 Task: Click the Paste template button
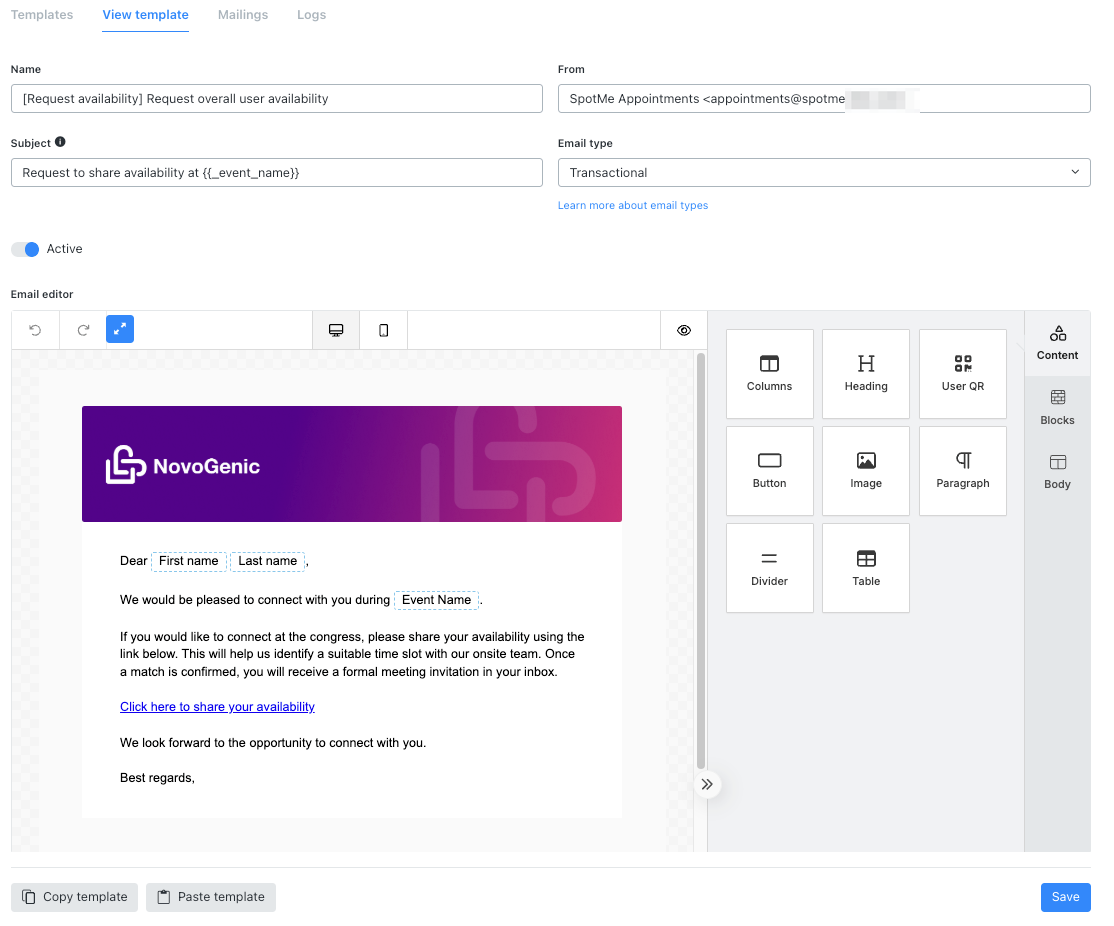[211, 897]
